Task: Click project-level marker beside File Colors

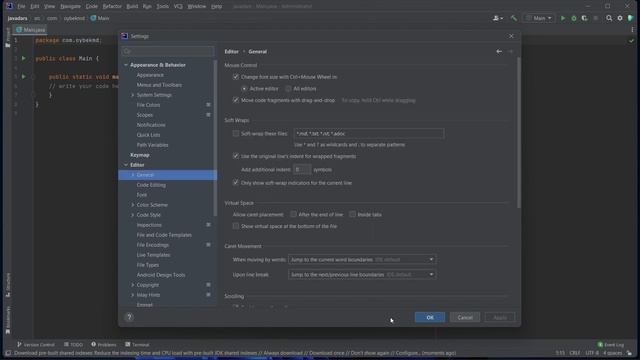Action: click(208, 105)
